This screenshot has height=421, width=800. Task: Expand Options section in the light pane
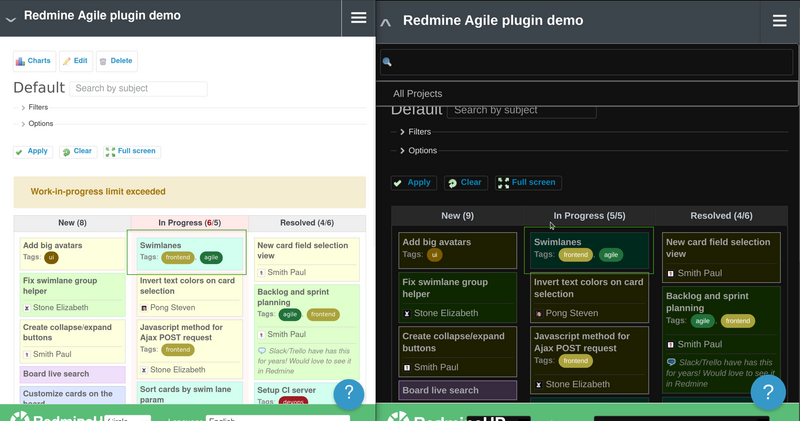(38, 124)
